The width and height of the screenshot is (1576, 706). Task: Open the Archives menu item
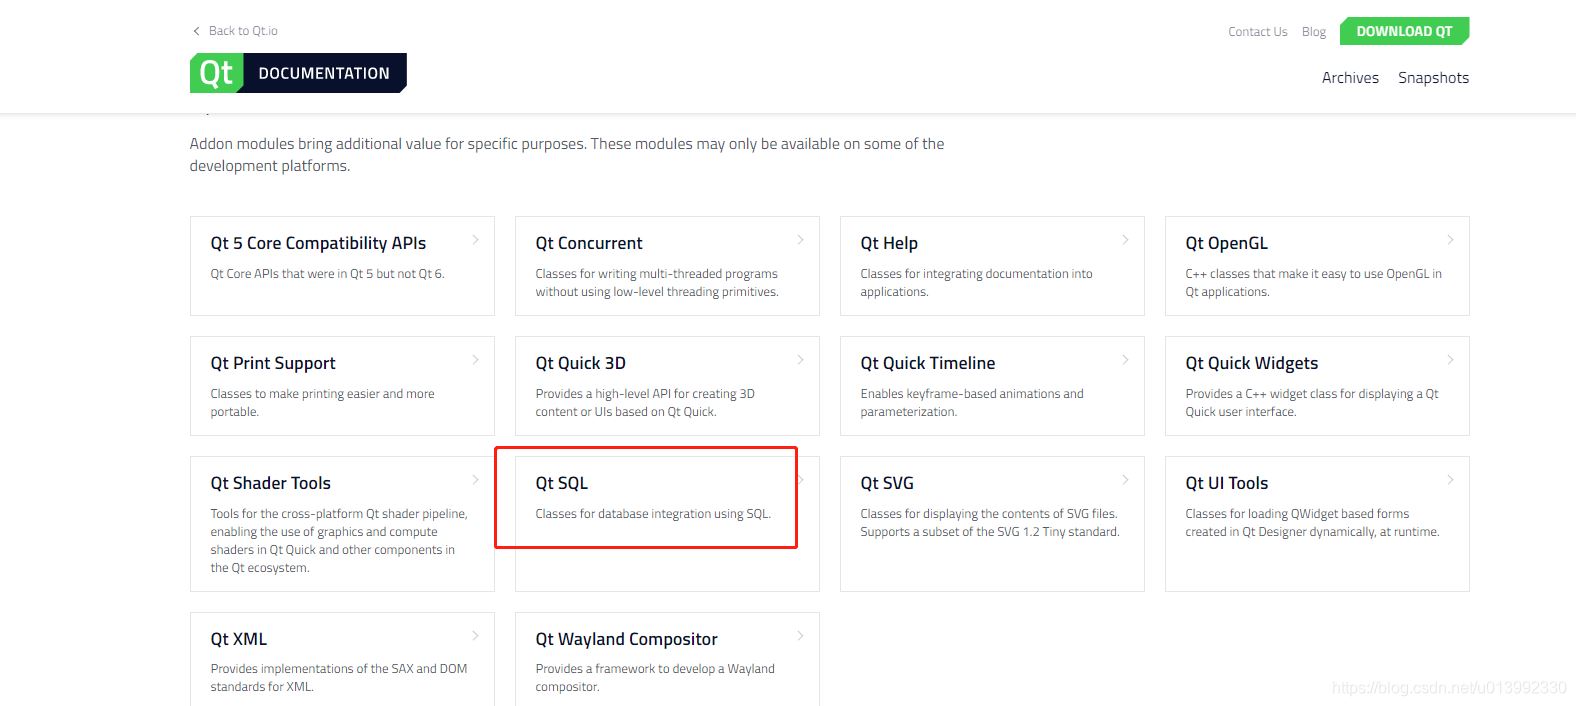tap(1350, 78)
